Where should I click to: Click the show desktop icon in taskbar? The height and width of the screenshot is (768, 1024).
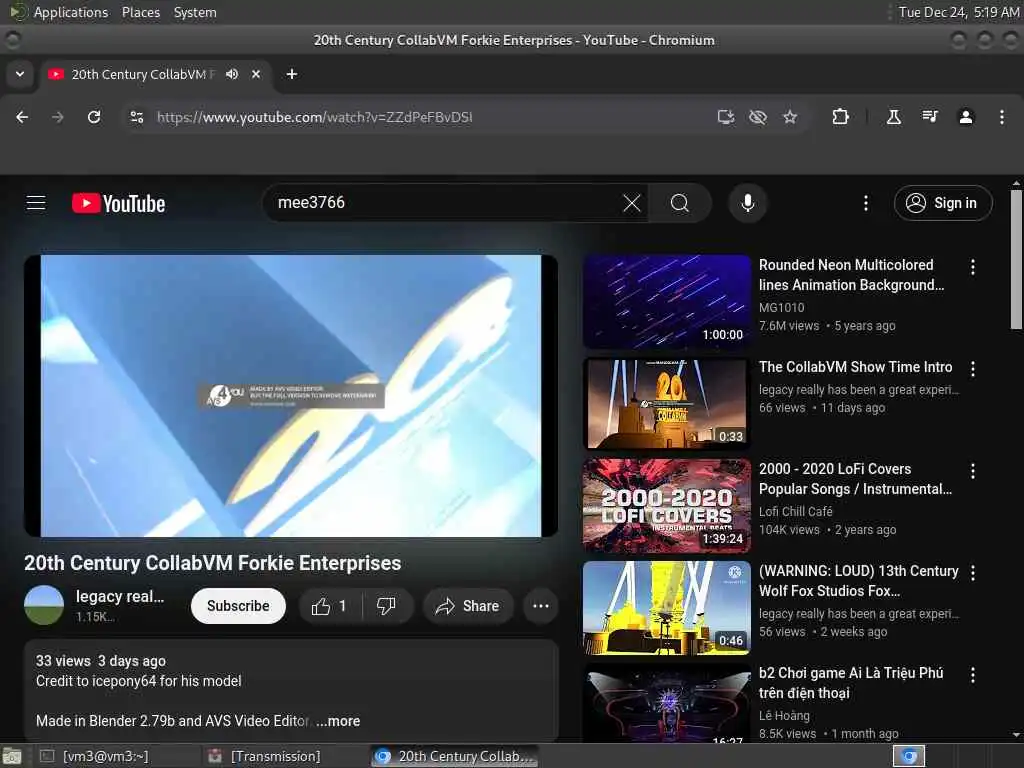pyautogui.click(x=11, y=757)
